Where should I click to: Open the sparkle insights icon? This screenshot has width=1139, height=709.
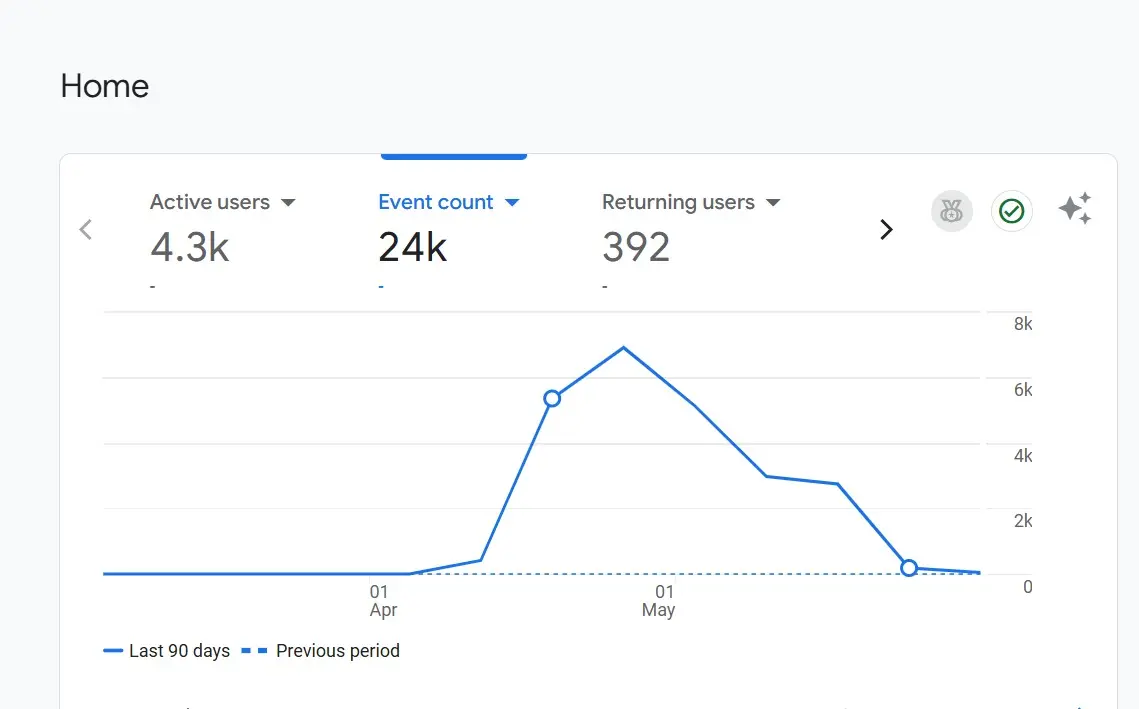coord(1075,209)
